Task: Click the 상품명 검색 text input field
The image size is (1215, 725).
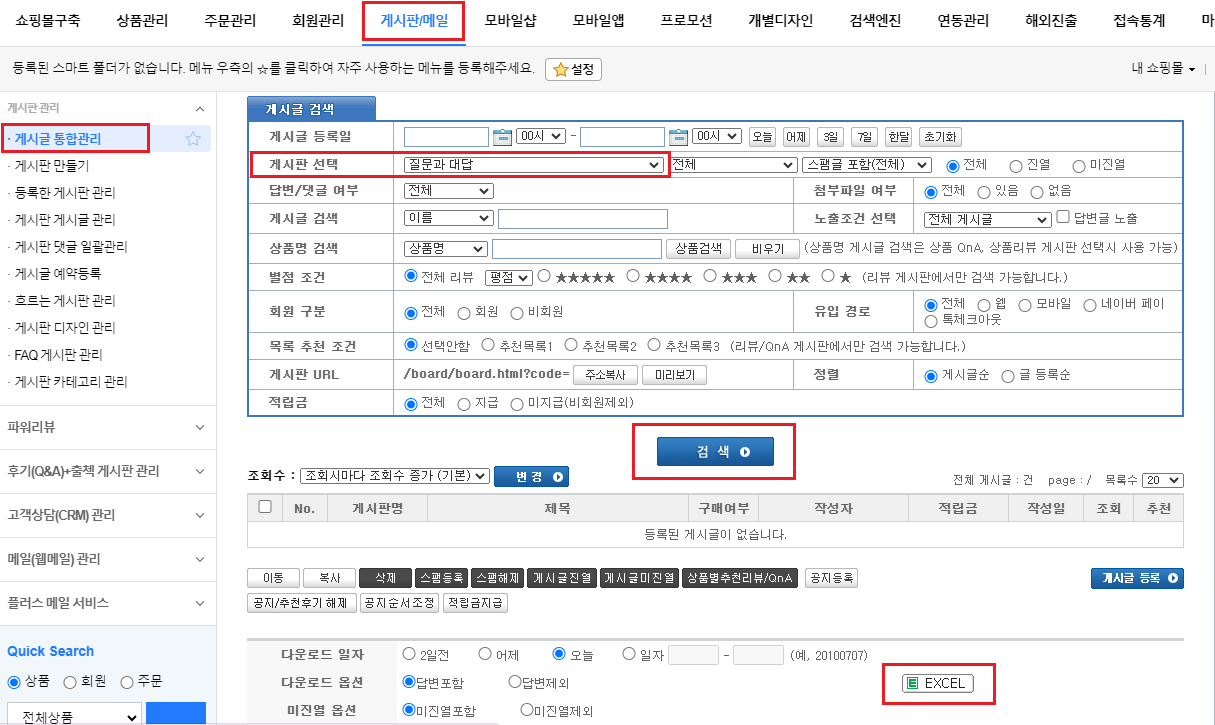Action: (x=577, y=248)
